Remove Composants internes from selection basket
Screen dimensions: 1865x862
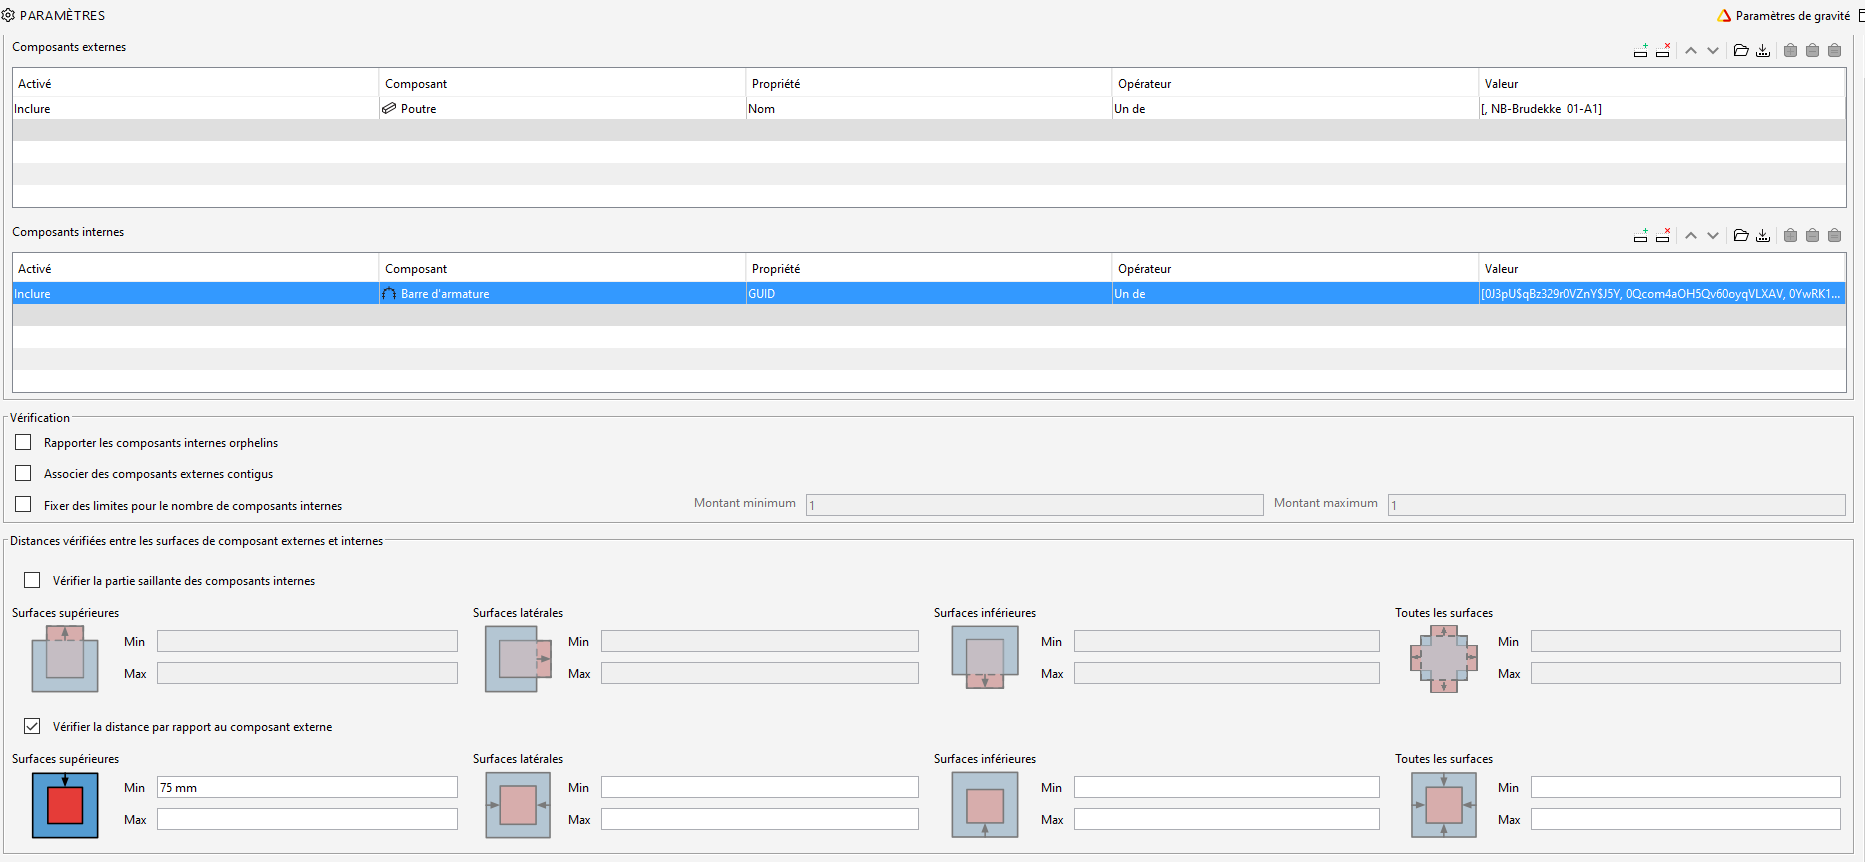coord(1812,235)
